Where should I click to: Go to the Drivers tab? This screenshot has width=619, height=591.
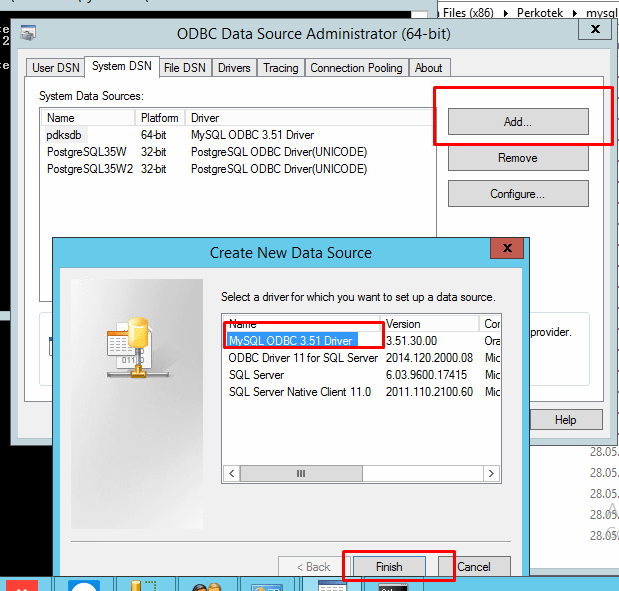(x=234, y=68)
